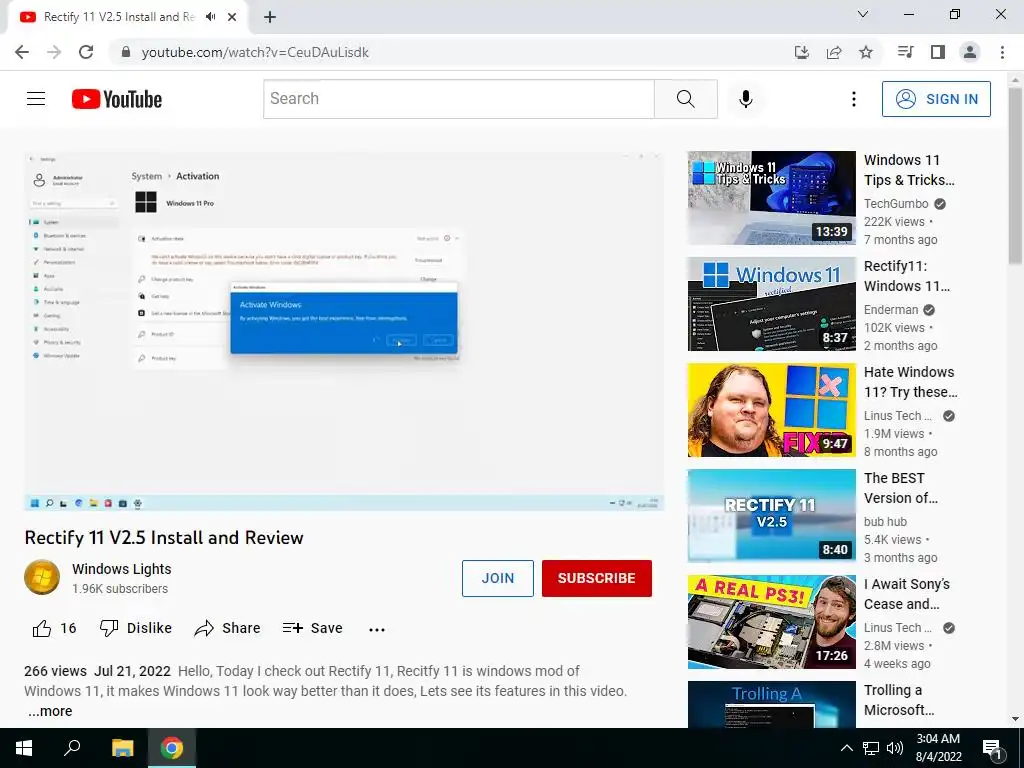Open Windows 11 Tips & Tricks thumbnail
This screenshot has height=768, width=1024.
point(771,198)
